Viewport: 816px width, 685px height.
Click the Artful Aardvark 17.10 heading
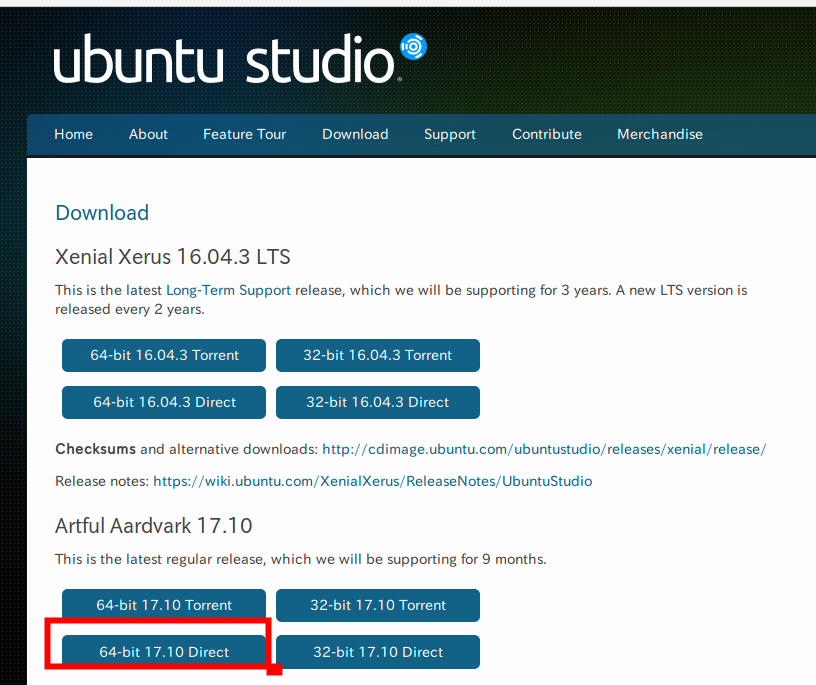(154, 526)
